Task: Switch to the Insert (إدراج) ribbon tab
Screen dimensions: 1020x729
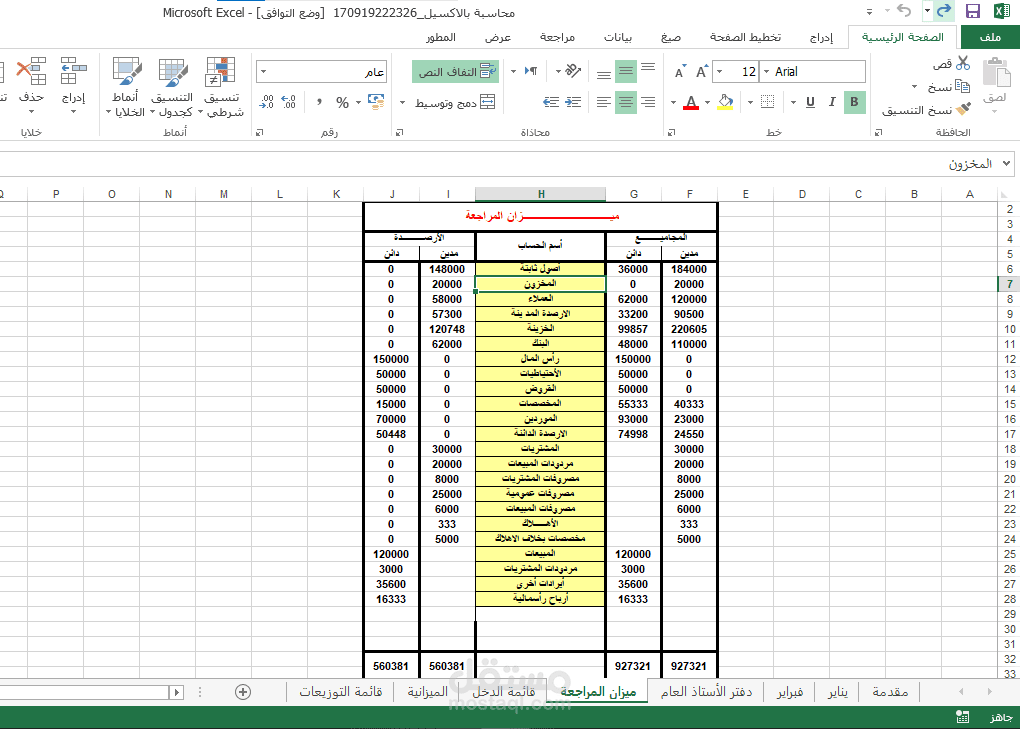Action: (x=821, y=37)
